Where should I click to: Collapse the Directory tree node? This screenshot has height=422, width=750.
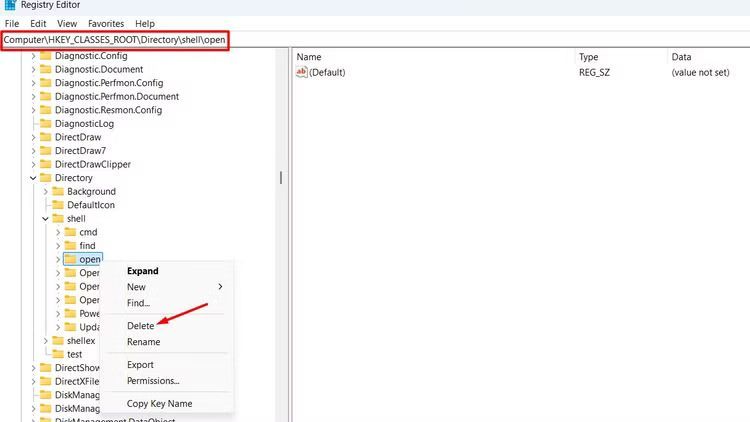[34, 178]
